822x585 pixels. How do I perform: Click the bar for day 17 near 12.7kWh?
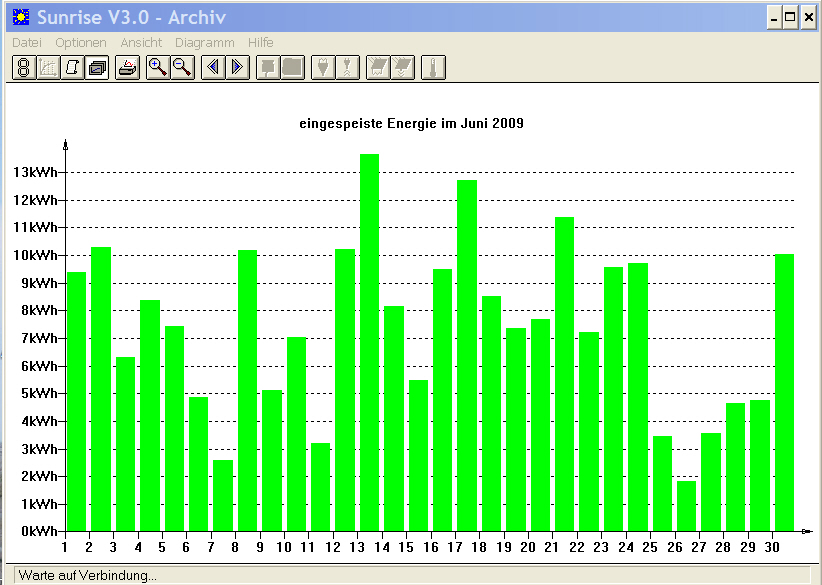click(x=467, y=355)
